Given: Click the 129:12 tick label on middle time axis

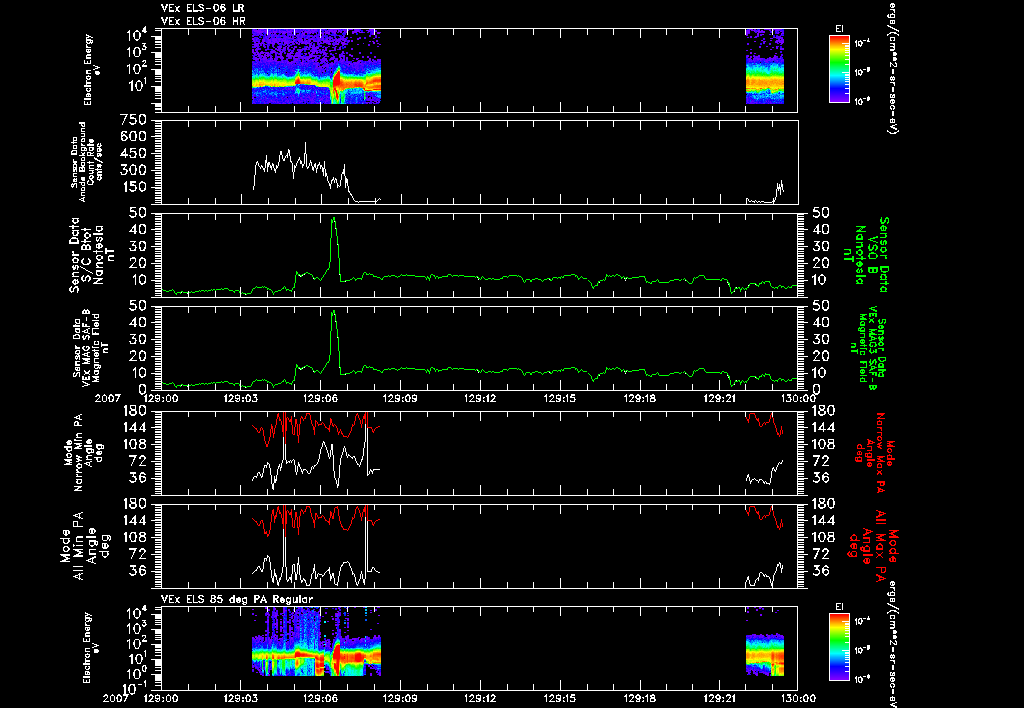Looking at the screenshot, I should click(481, 398).
